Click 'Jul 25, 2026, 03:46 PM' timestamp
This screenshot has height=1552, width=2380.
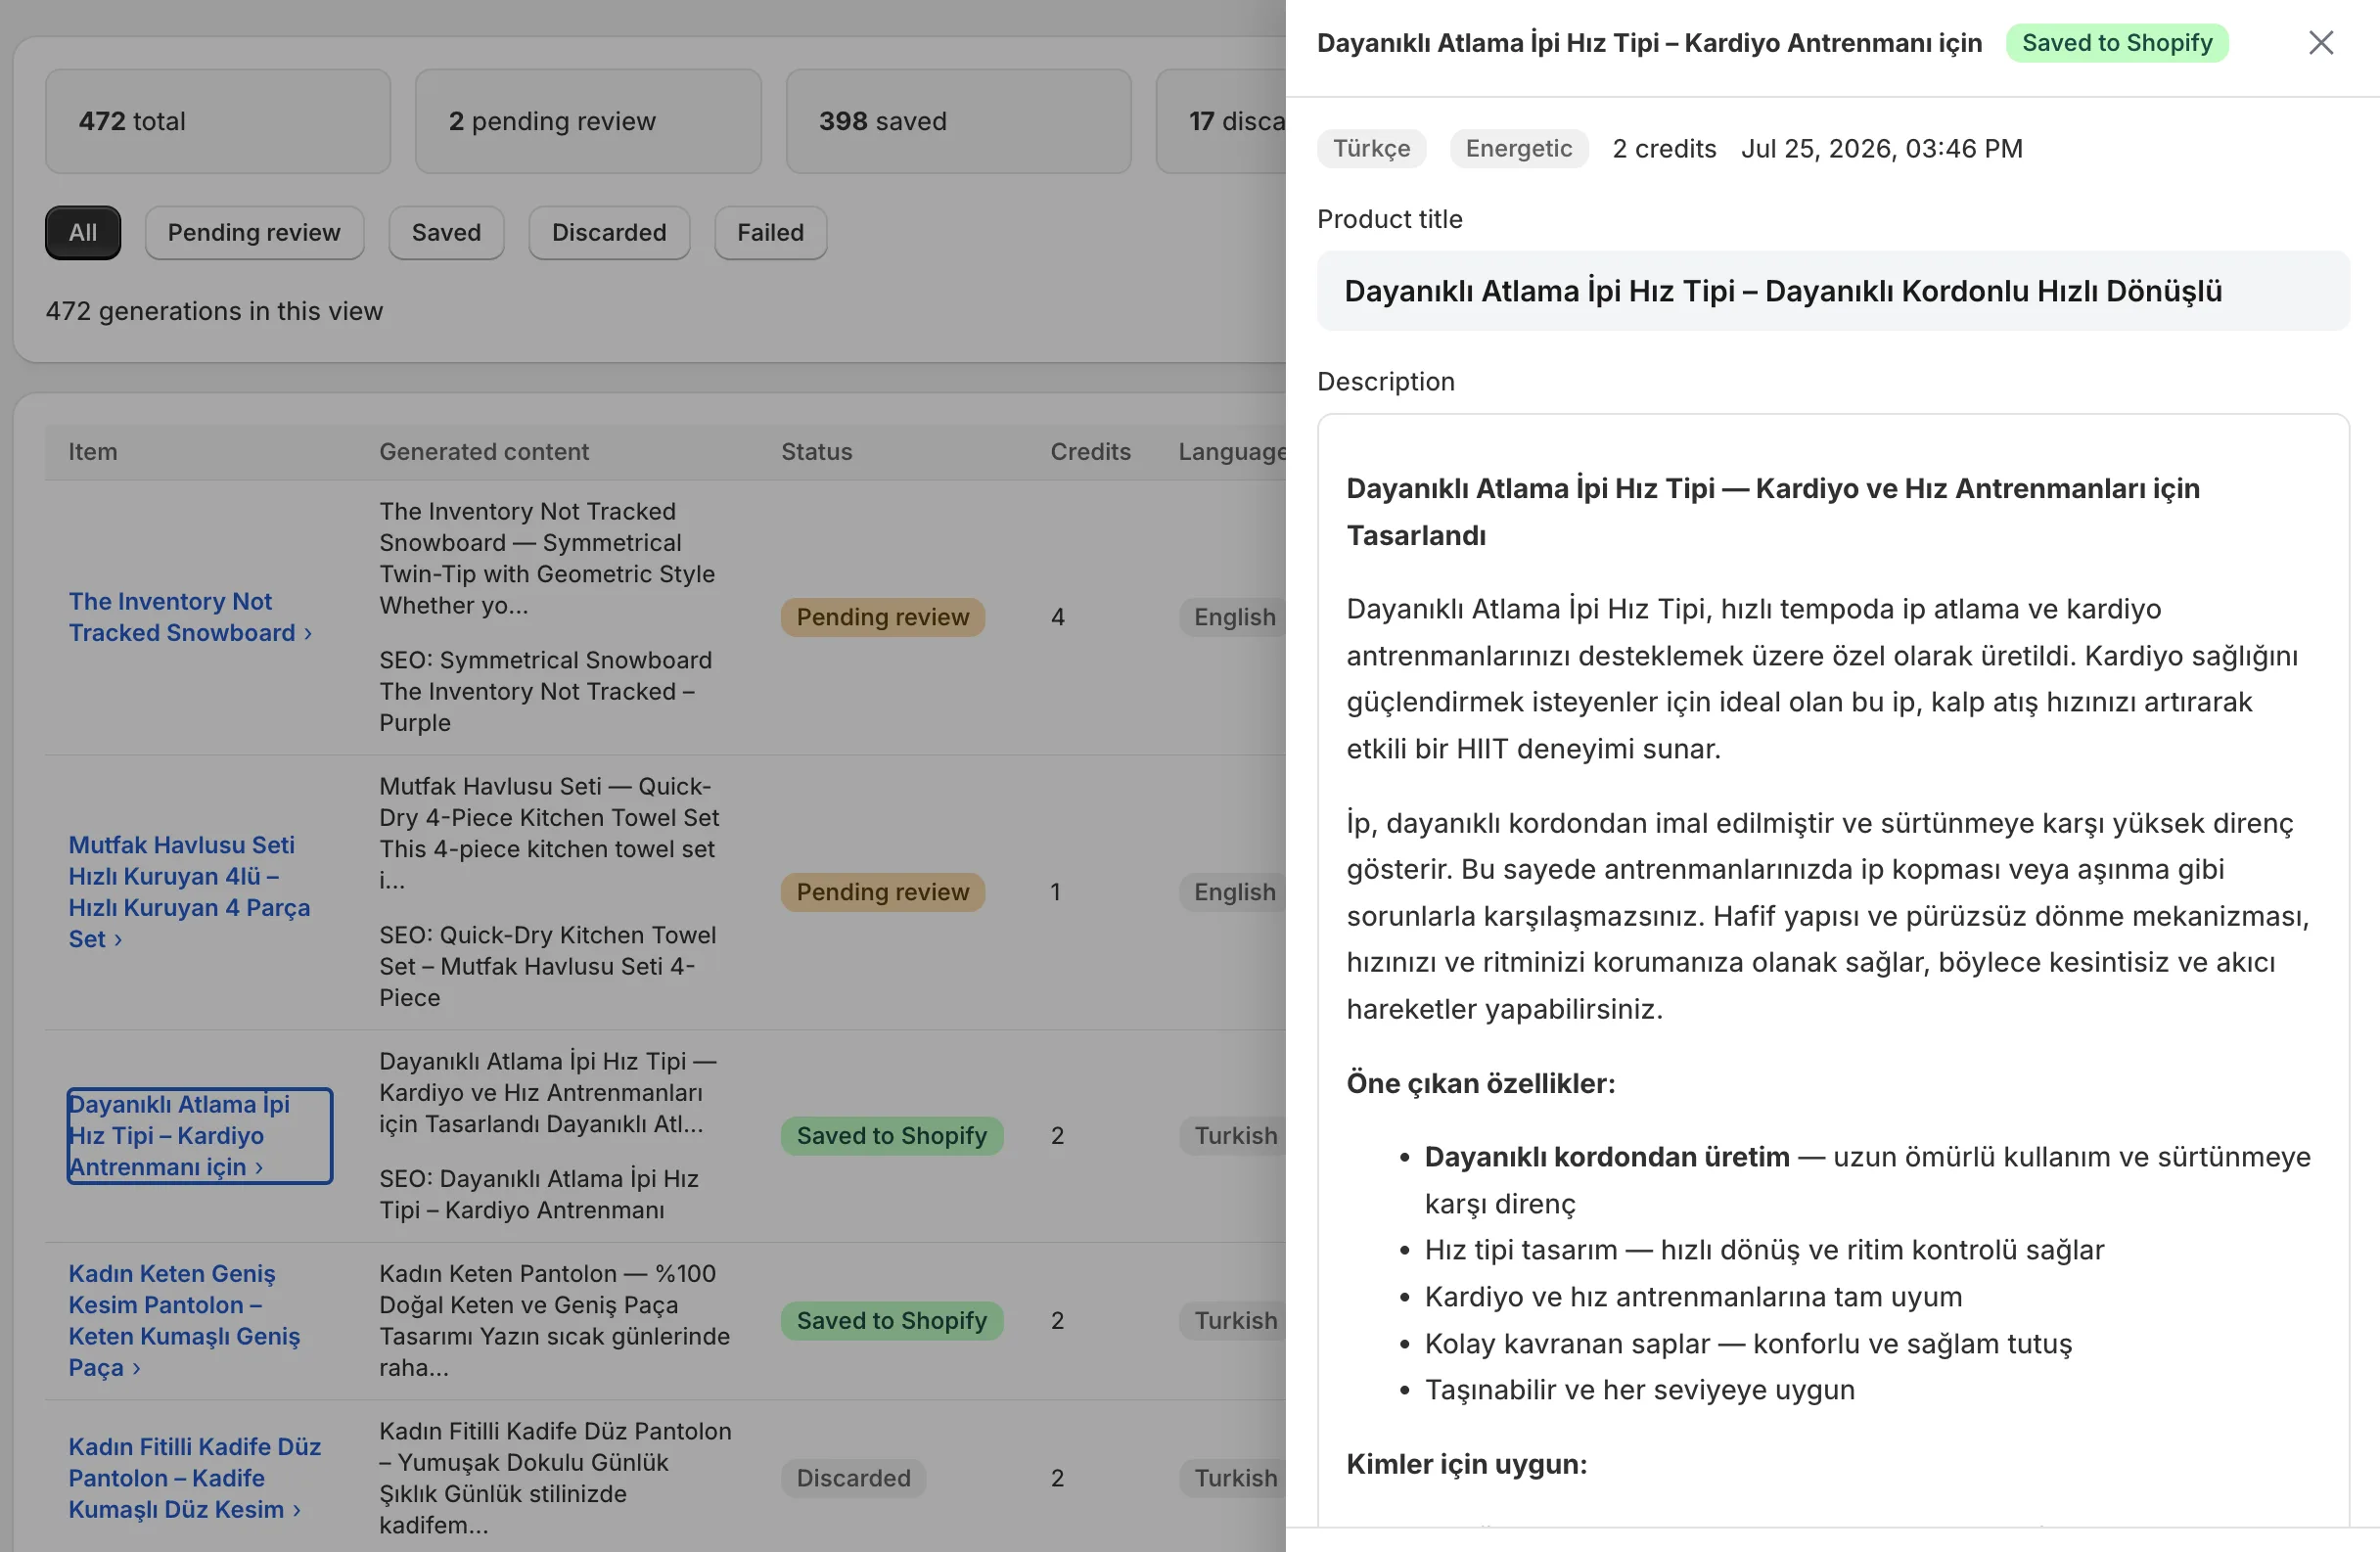click(x=1882, y=149)
